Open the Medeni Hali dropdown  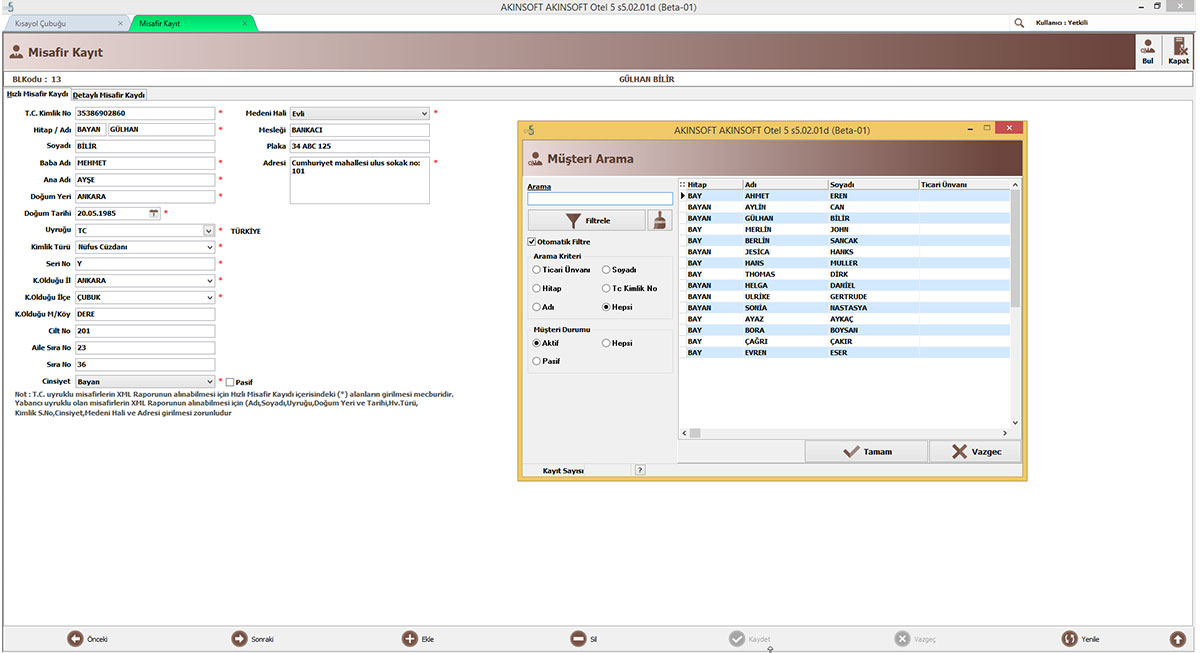(424, 114)
